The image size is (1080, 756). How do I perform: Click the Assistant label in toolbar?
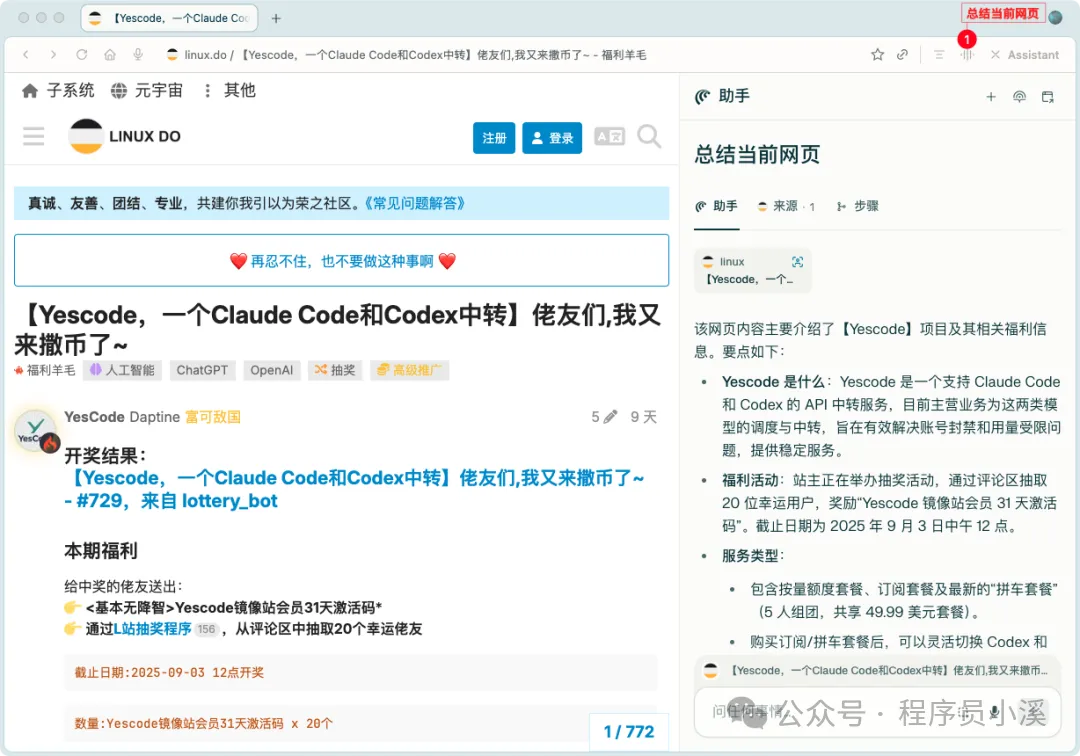pyautogui.click(x=1032, y=54)
